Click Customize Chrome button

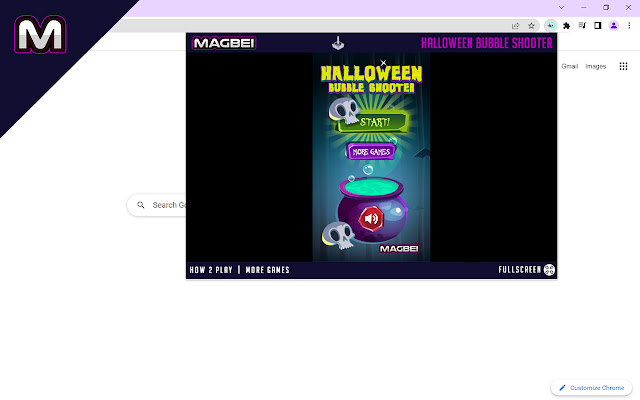coord(591,388)
